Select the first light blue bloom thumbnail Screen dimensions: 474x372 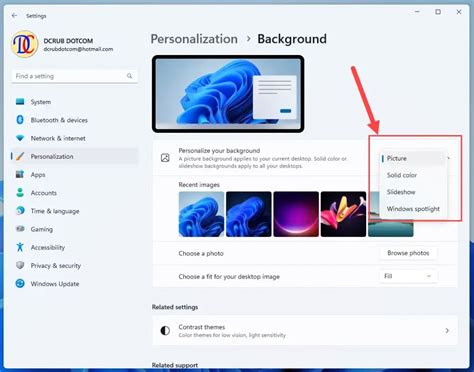[x=201, y=214]
